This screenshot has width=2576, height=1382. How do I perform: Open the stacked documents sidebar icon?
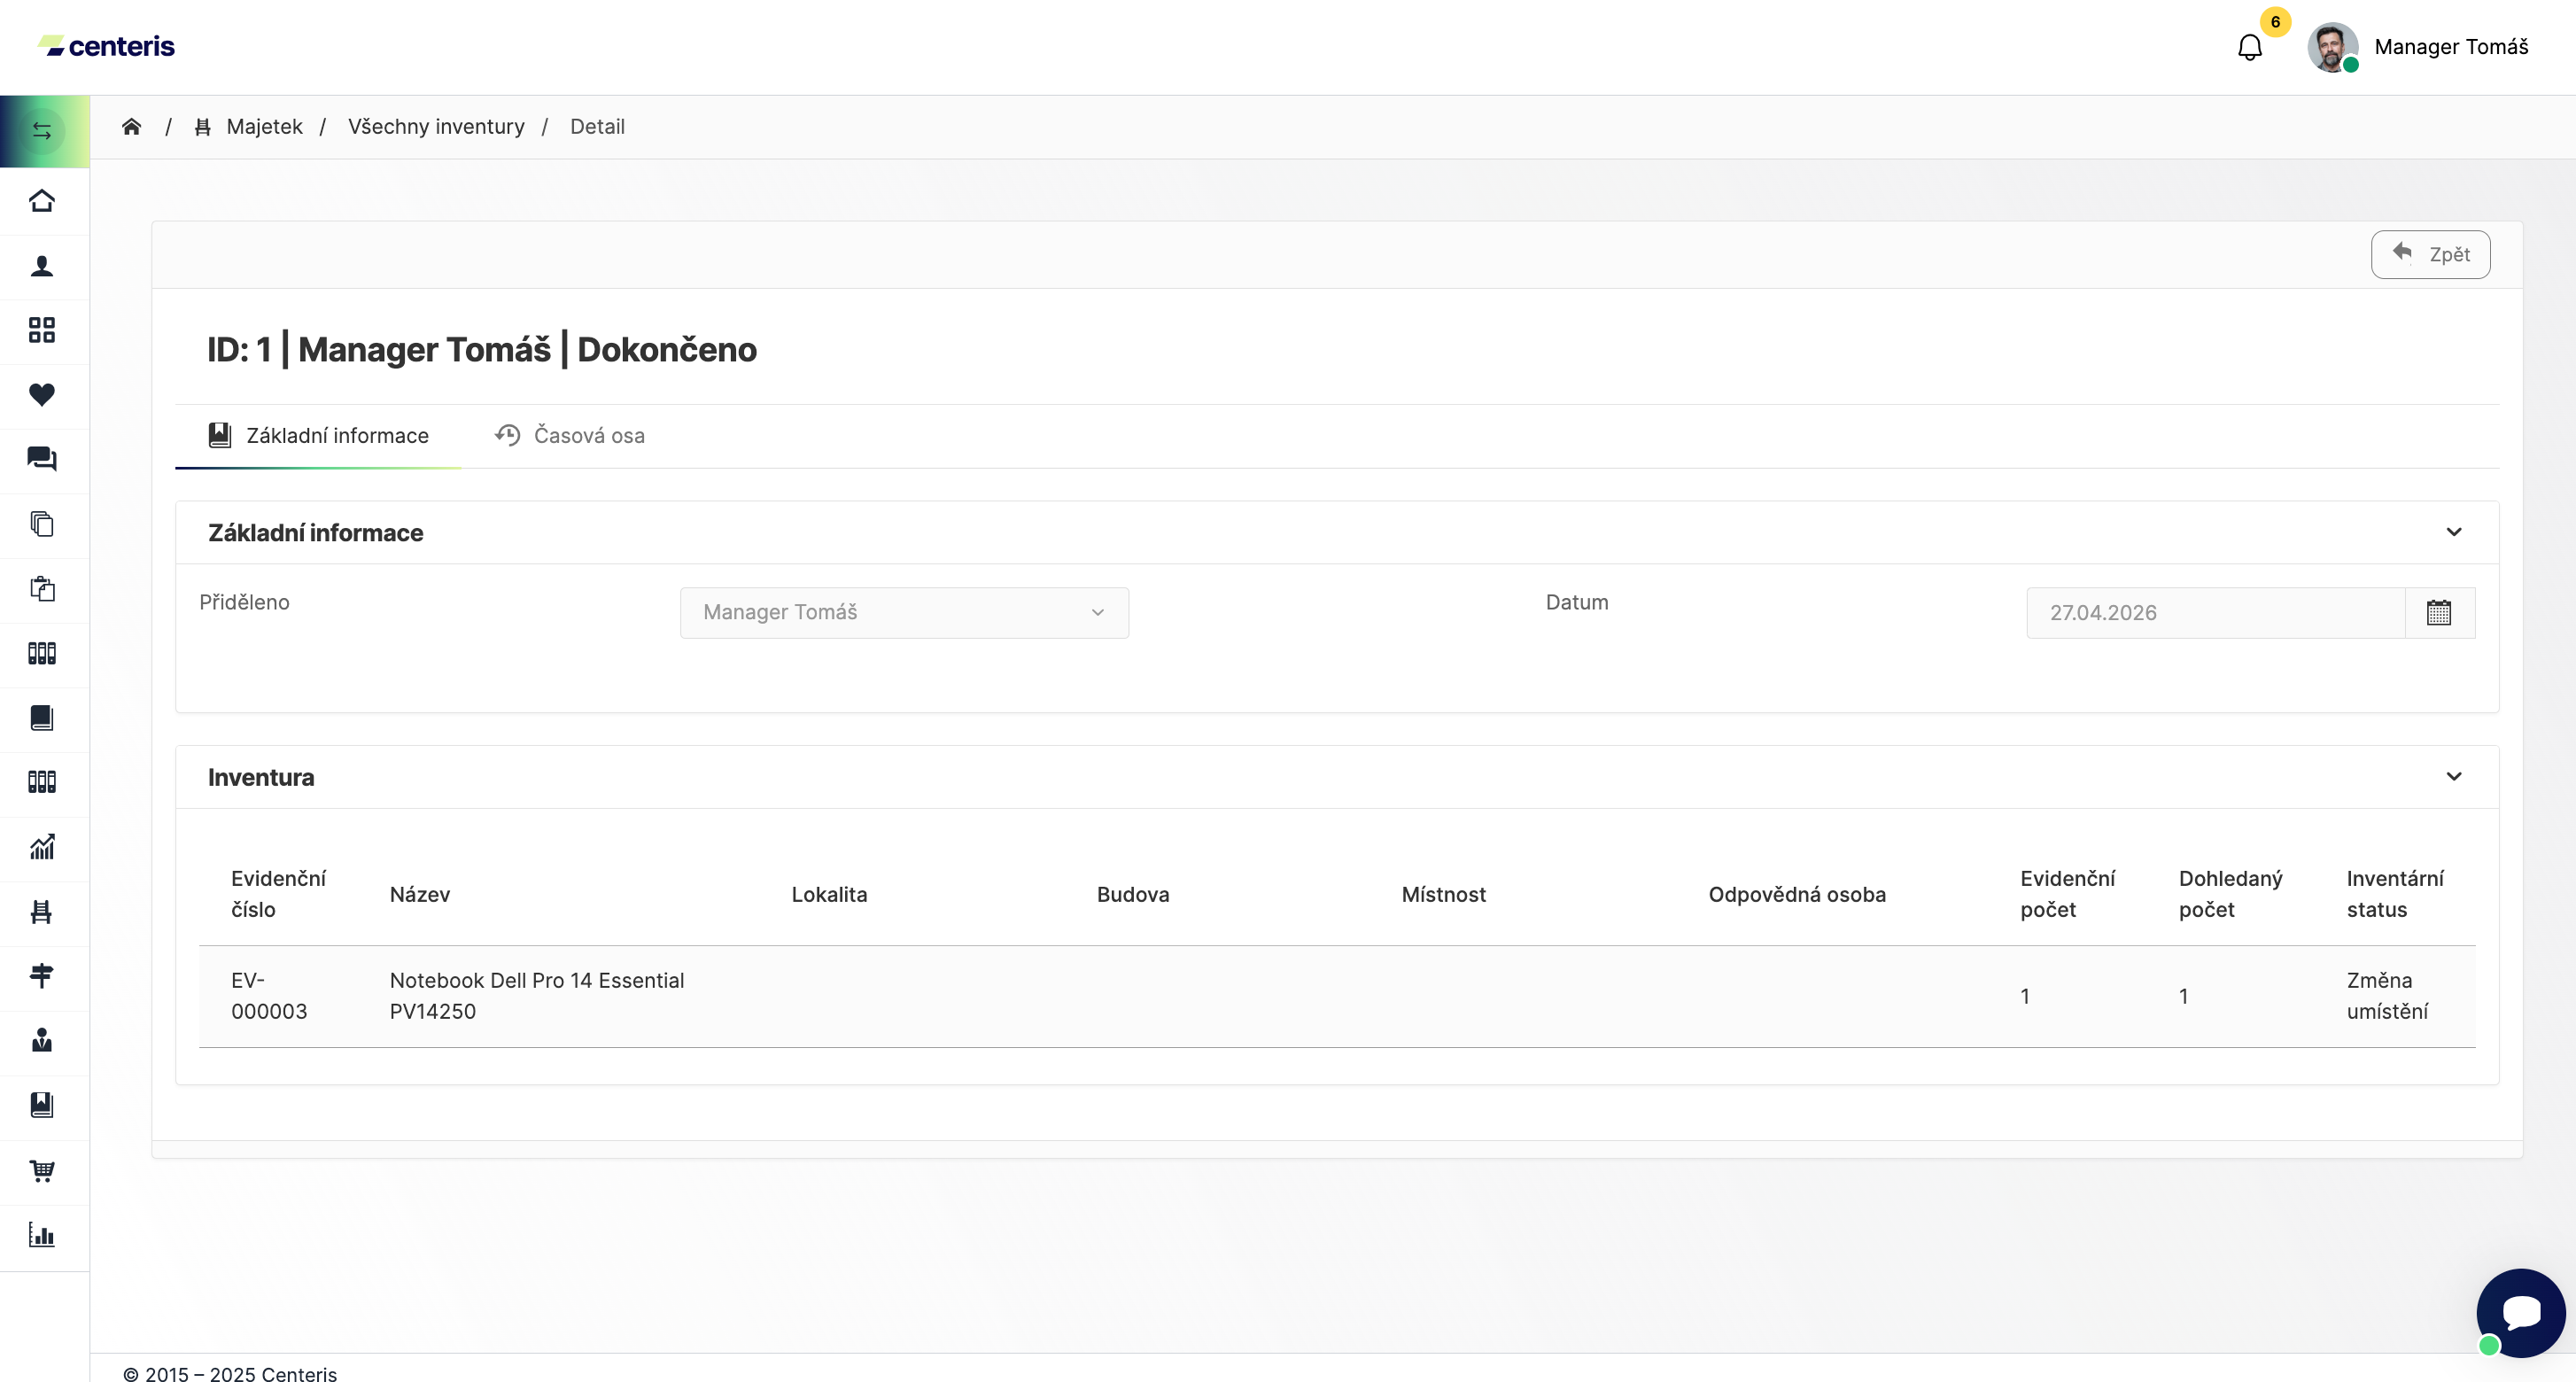(x=42, y=524)
